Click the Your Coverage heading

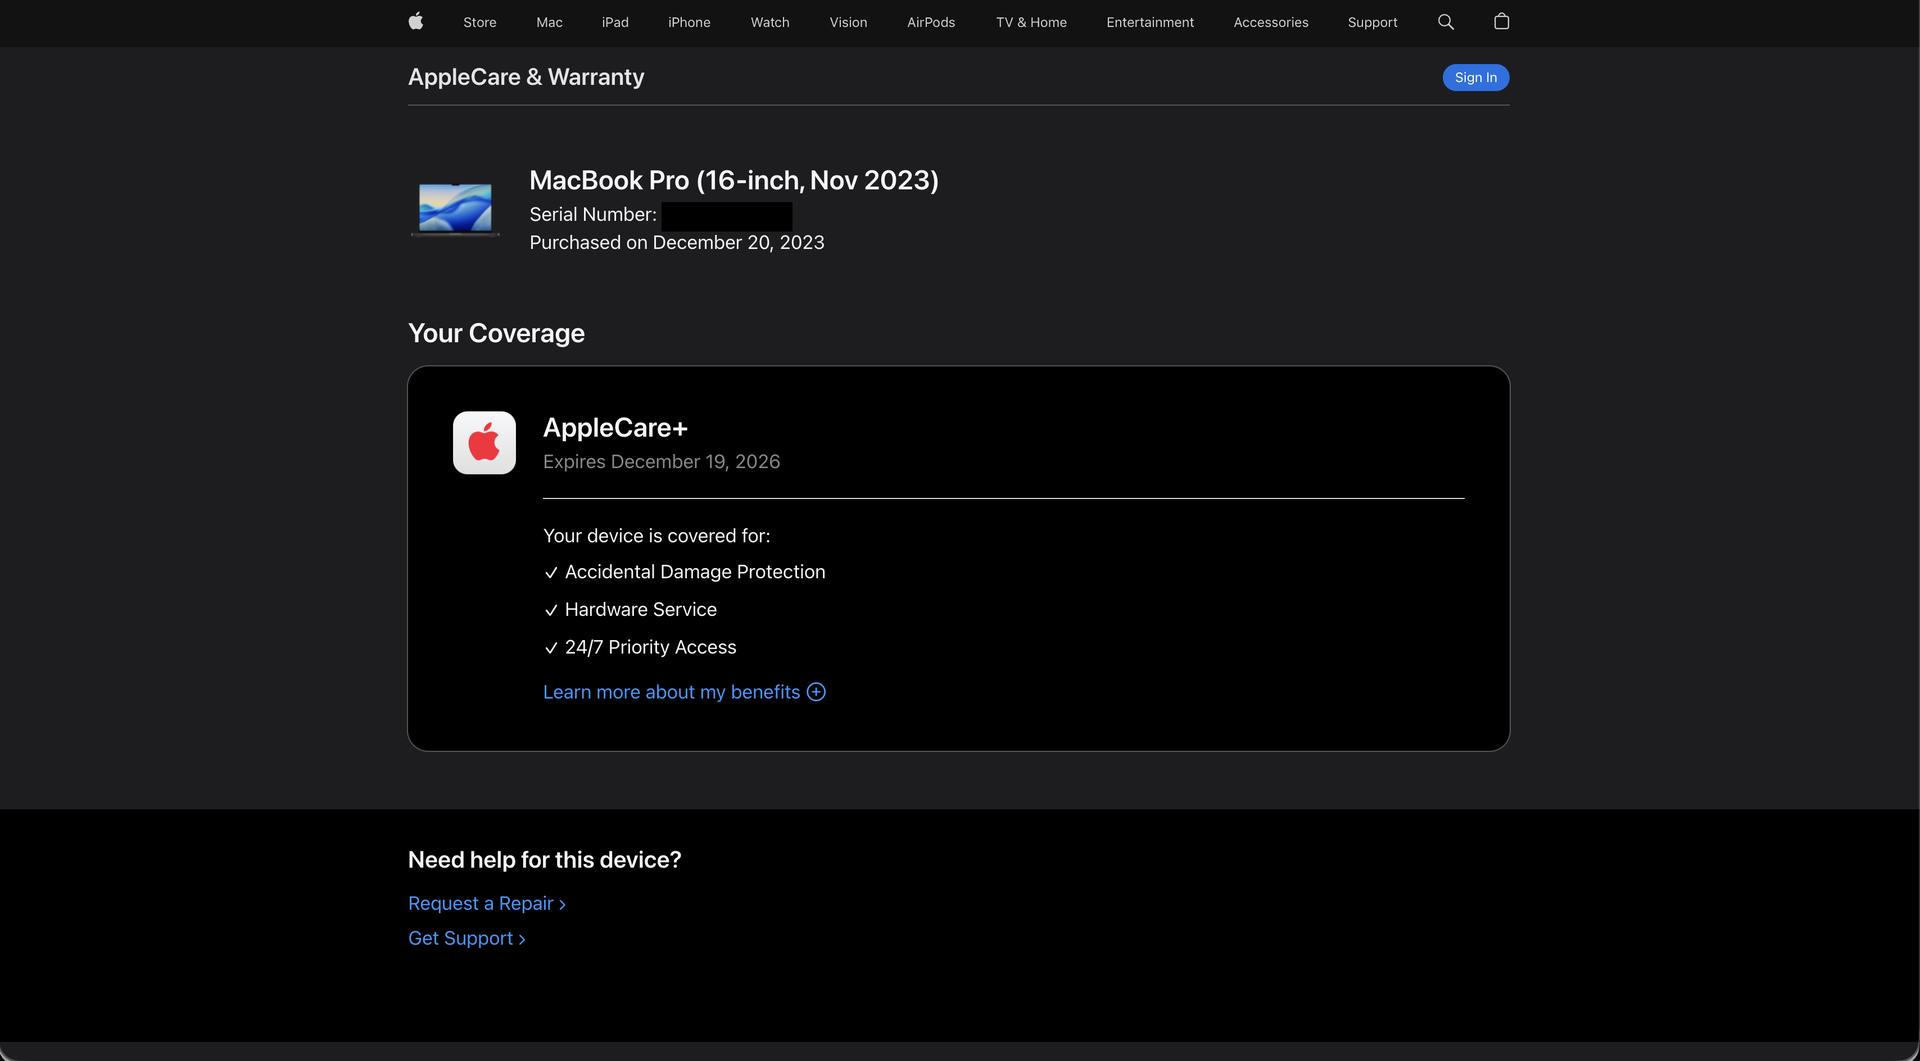[496, 333]
